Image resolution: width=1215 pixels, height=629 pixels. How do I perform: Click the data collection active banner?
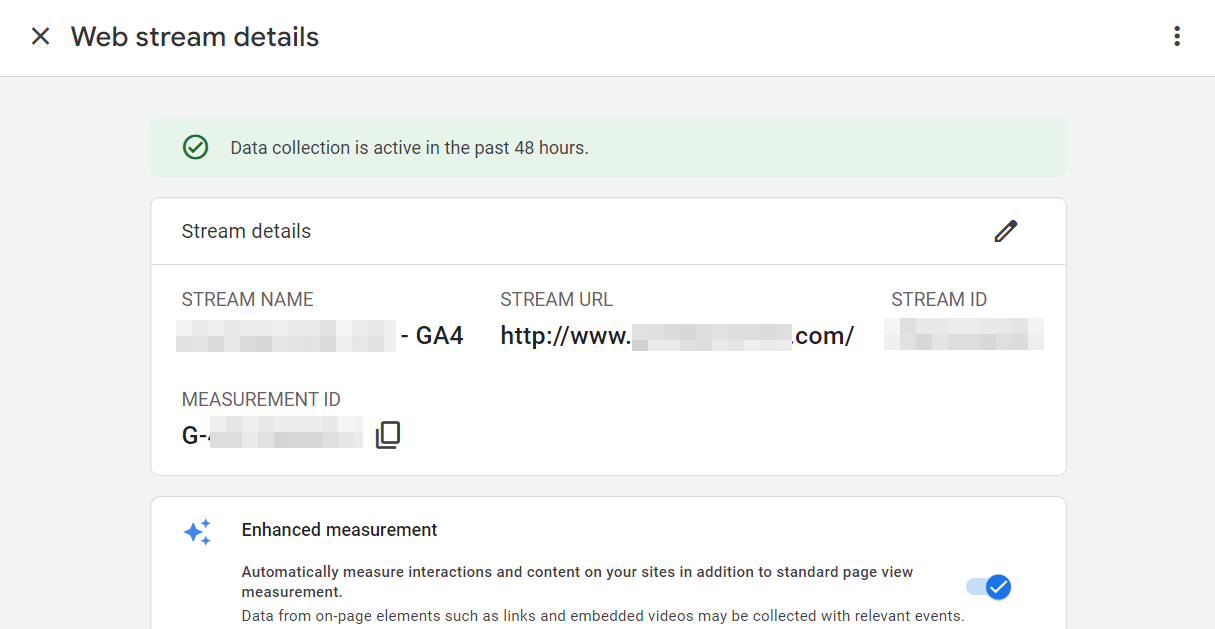click(608, 147)
